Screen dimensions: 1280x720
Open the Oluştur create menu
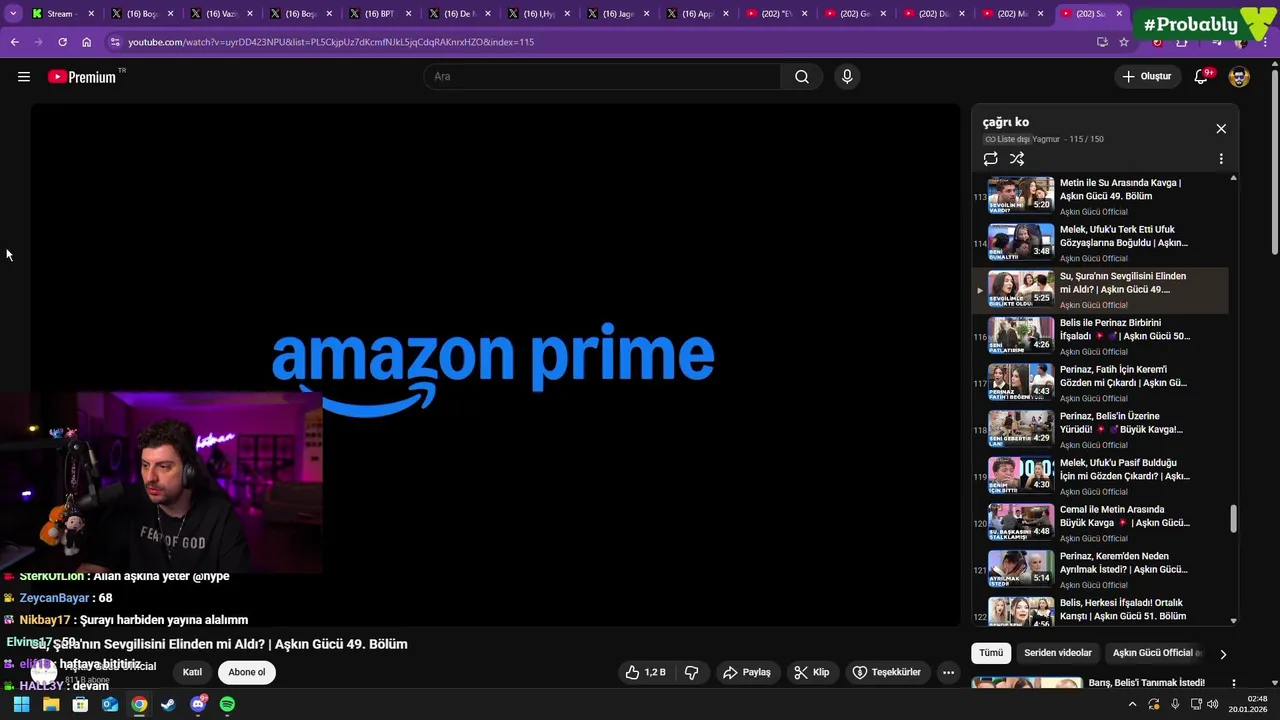click(x=1146, y=77)
